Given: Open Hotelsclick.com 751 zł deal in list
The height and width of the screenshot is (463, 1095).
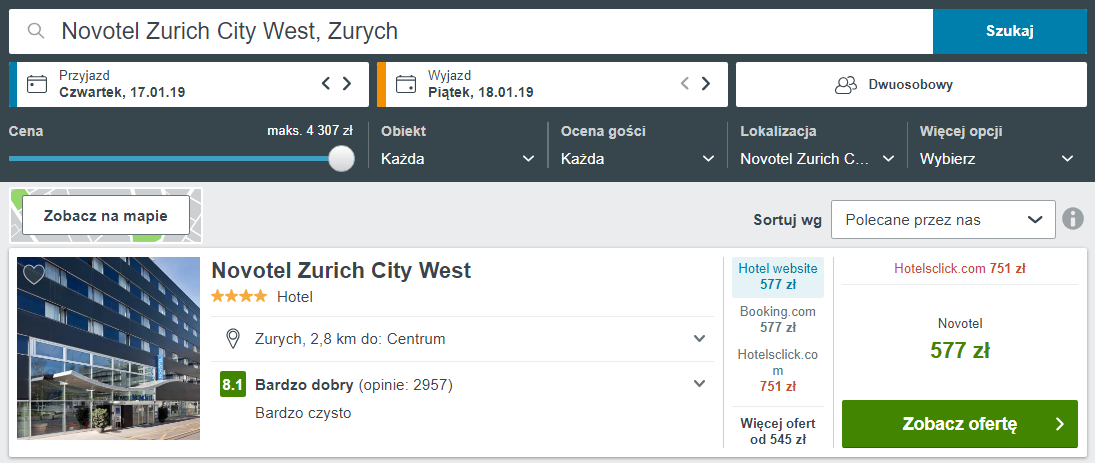Looking at the screenshot, I should pos(778,370).
